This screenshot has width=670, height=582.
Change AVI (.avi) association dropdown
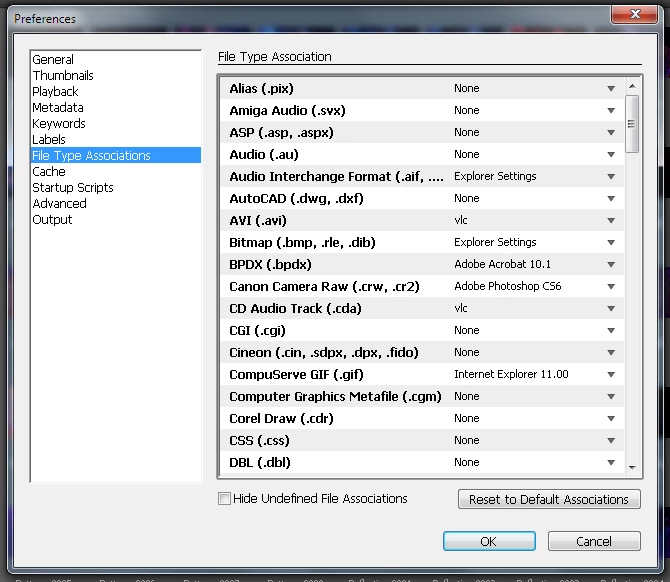pos(611,220)
